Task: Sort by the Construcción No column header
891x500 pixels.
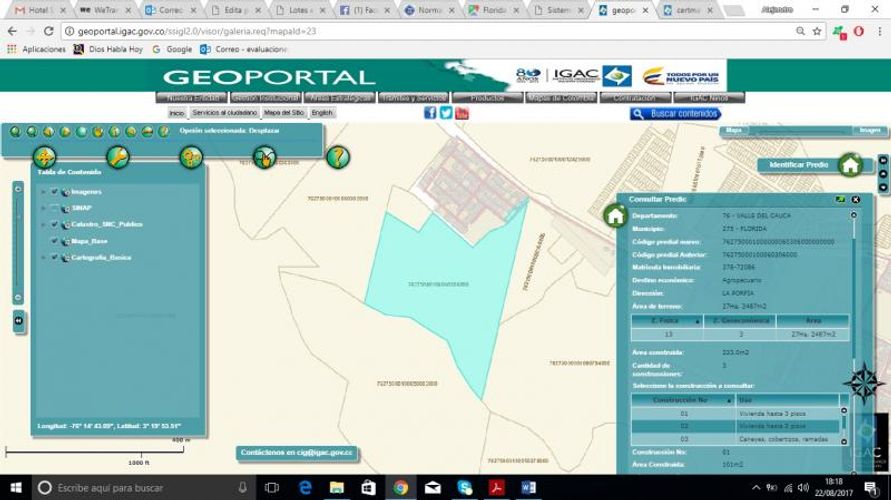Action: [x=683, y=401]
